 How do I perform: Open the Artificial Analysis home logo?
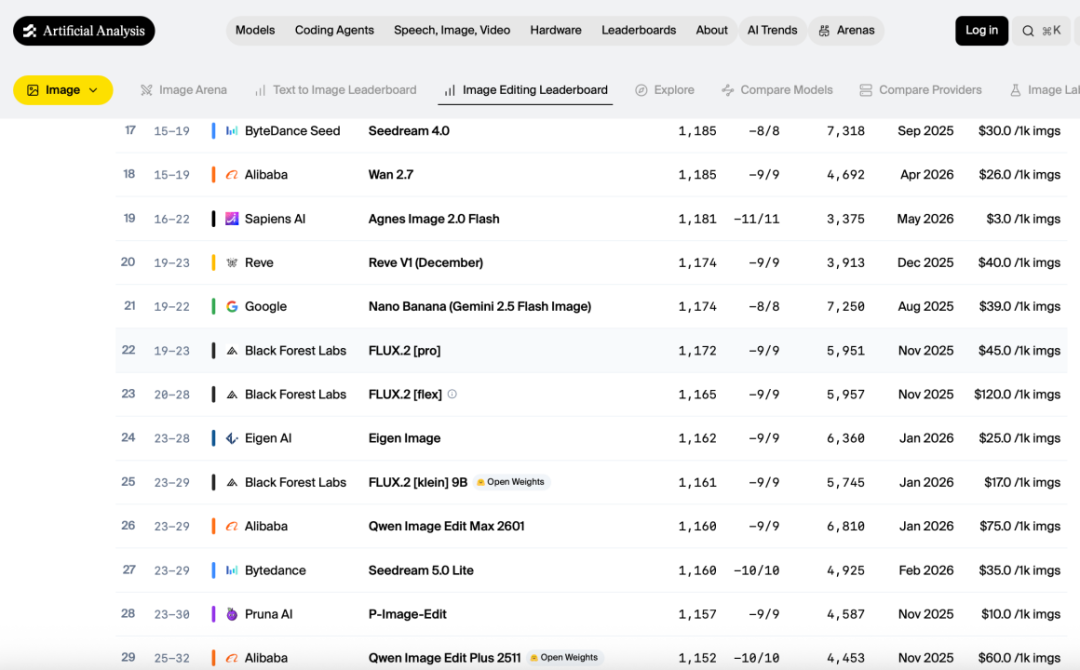click(83, 31)
